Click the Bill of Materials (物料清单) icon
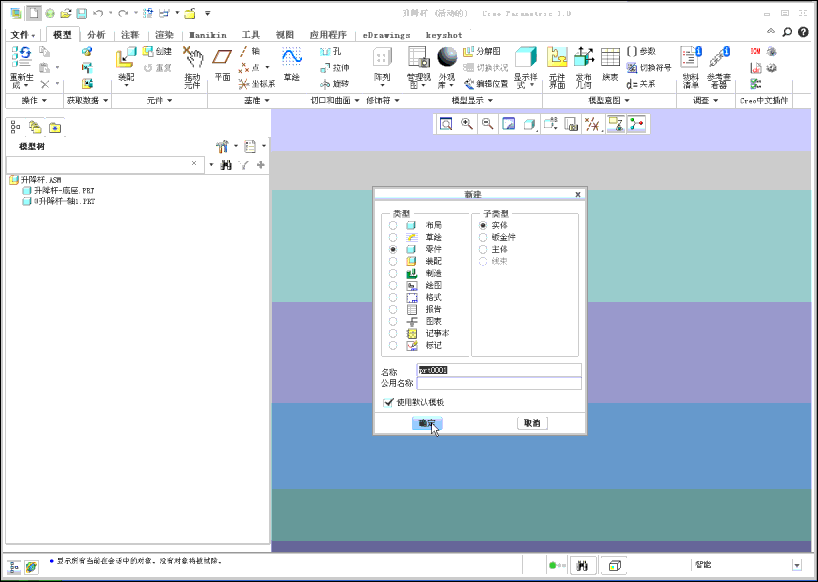This screenshot has height=582, width=818. pyautogui.click(x=691, y=57)
